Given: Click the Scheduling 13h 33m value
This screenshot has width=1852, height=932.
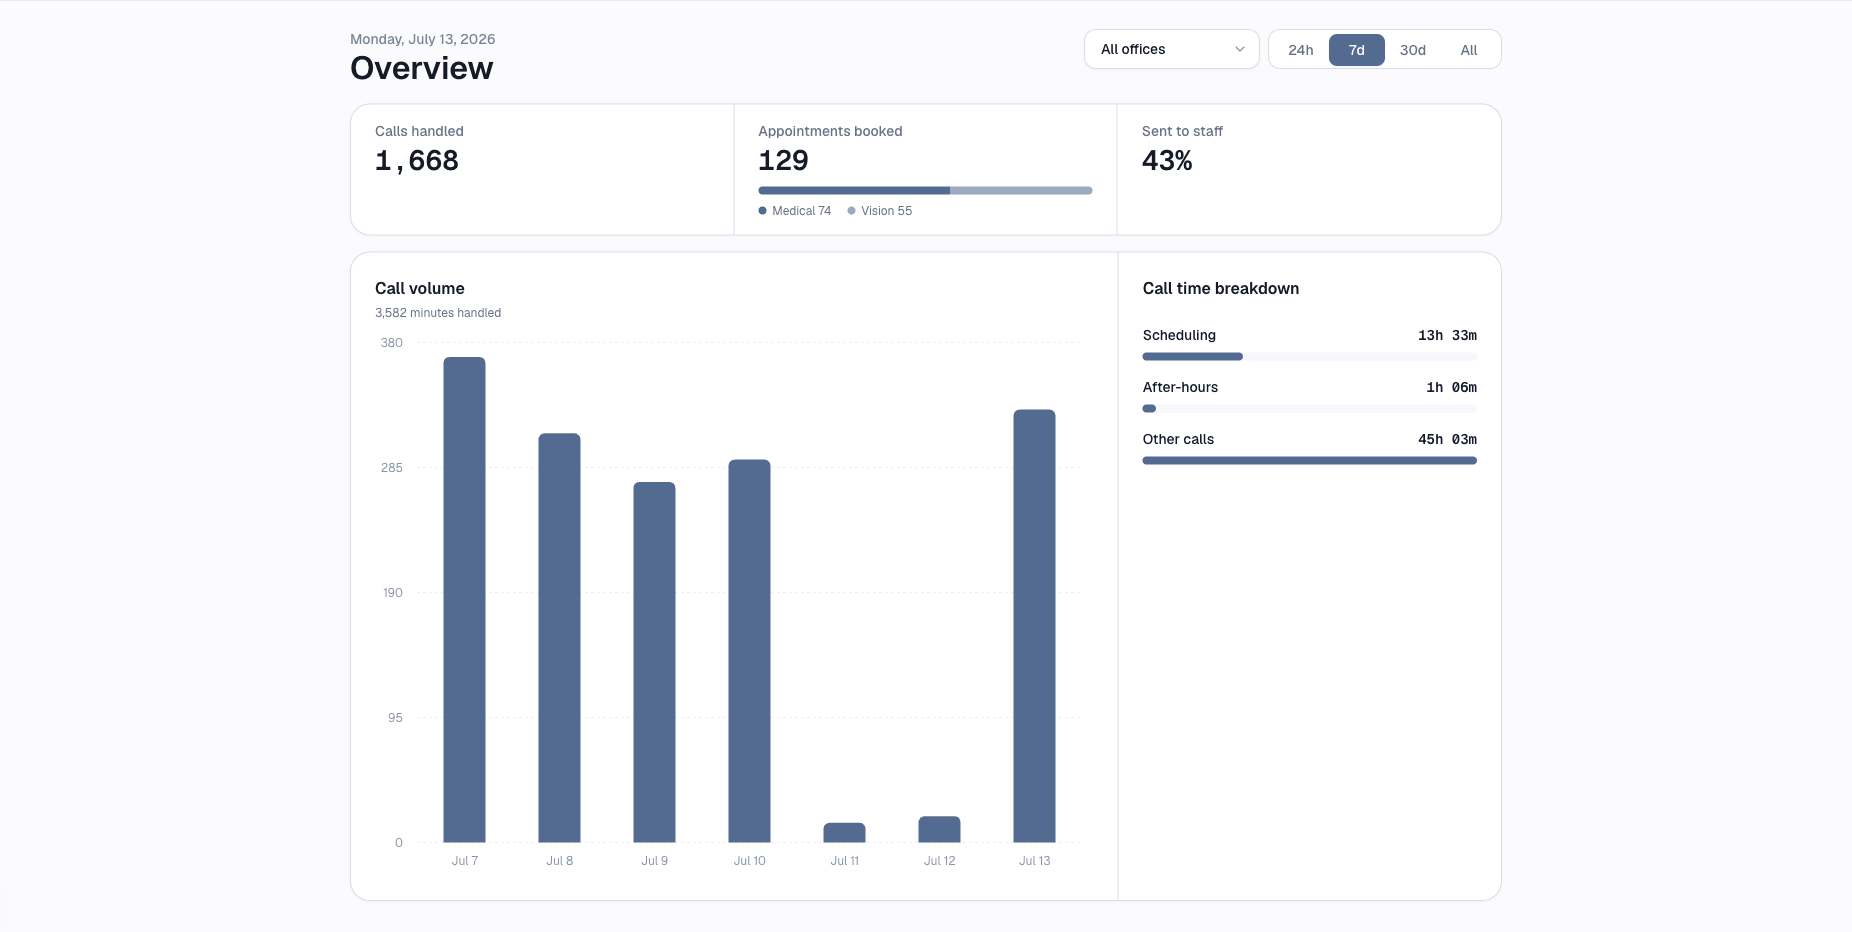Looking at the screenshot, I should point(1447,335).
